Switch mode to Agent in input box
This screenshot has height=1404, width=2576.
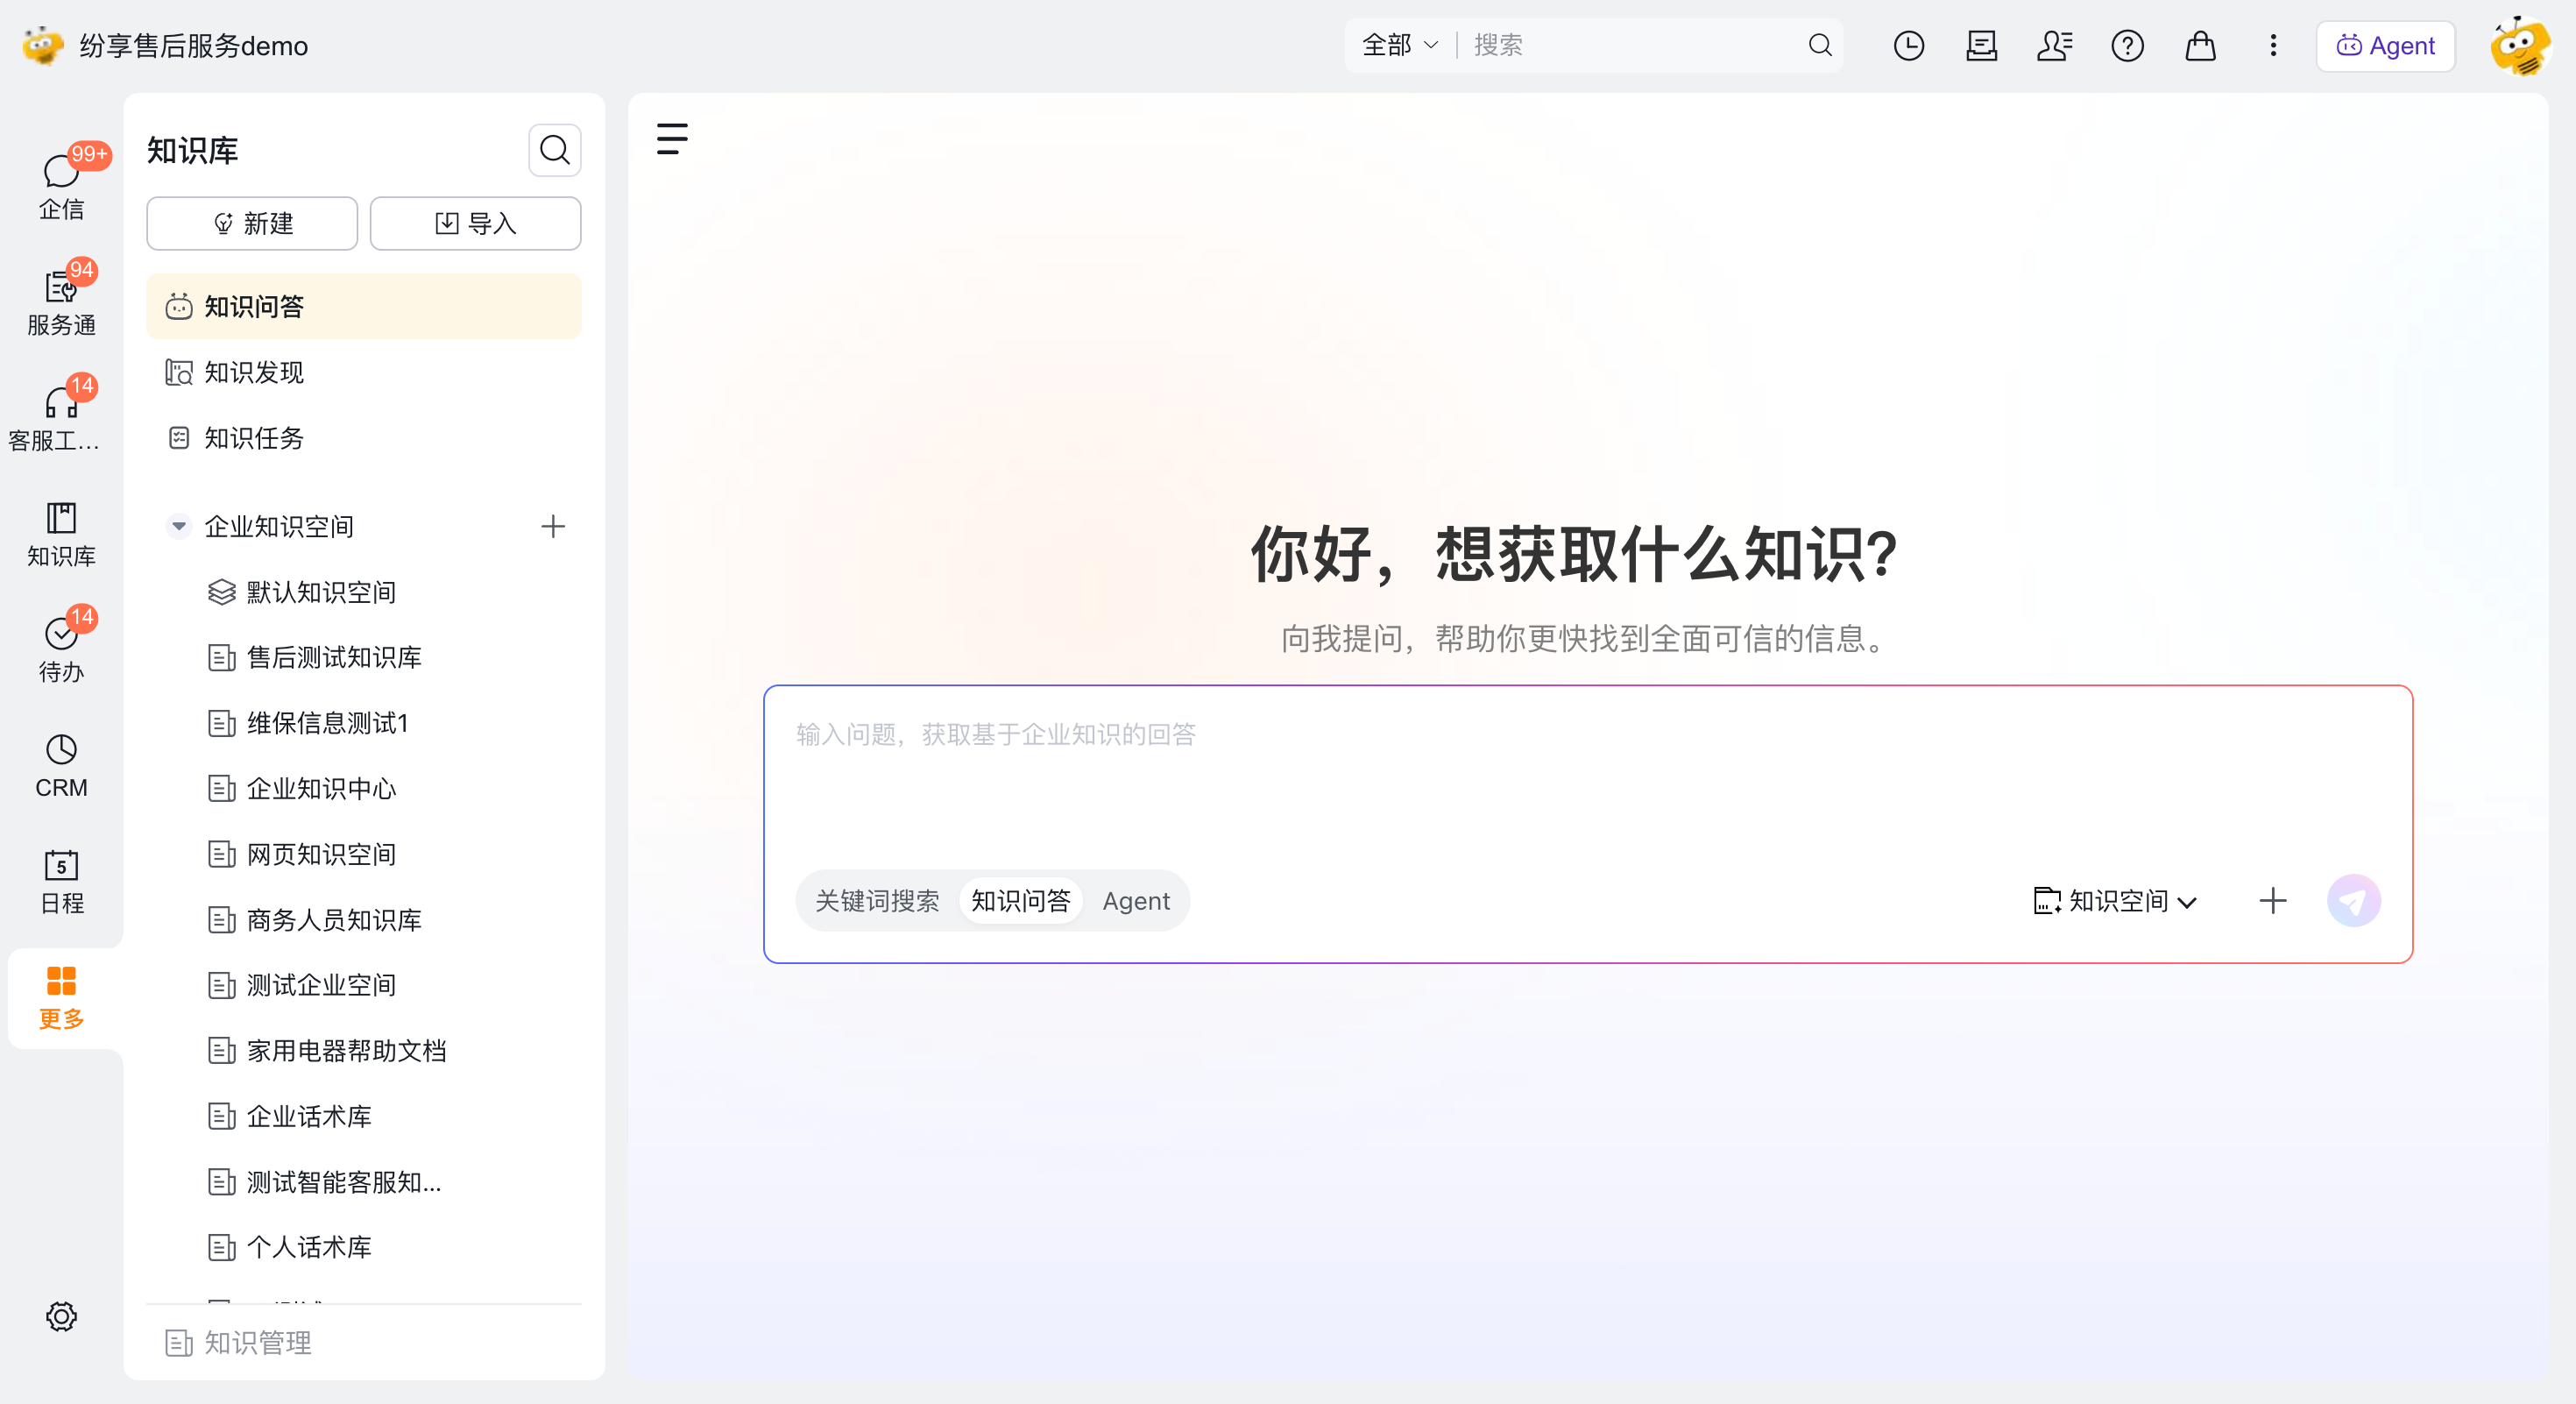pyautogui.click(x=1136, y=900)
